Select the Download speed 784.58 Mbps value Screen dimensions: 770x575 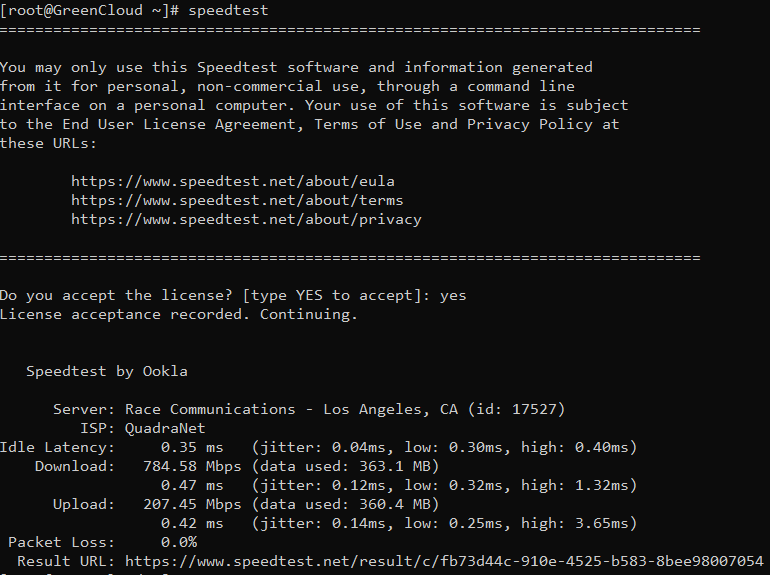point(192,466)
